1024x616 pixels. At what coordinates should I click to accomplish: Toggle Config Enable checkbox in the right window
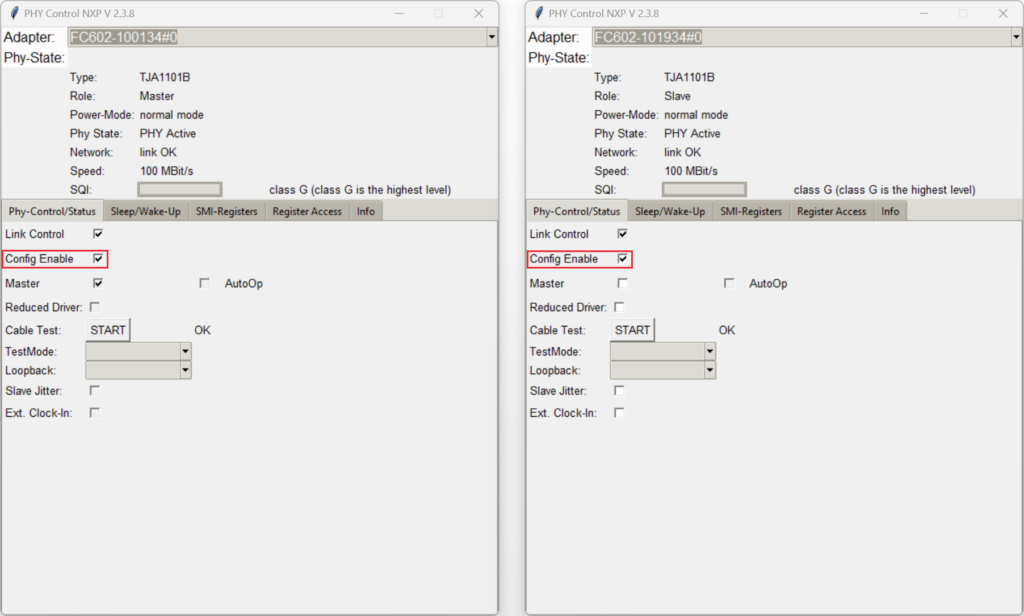coord(622,259)
